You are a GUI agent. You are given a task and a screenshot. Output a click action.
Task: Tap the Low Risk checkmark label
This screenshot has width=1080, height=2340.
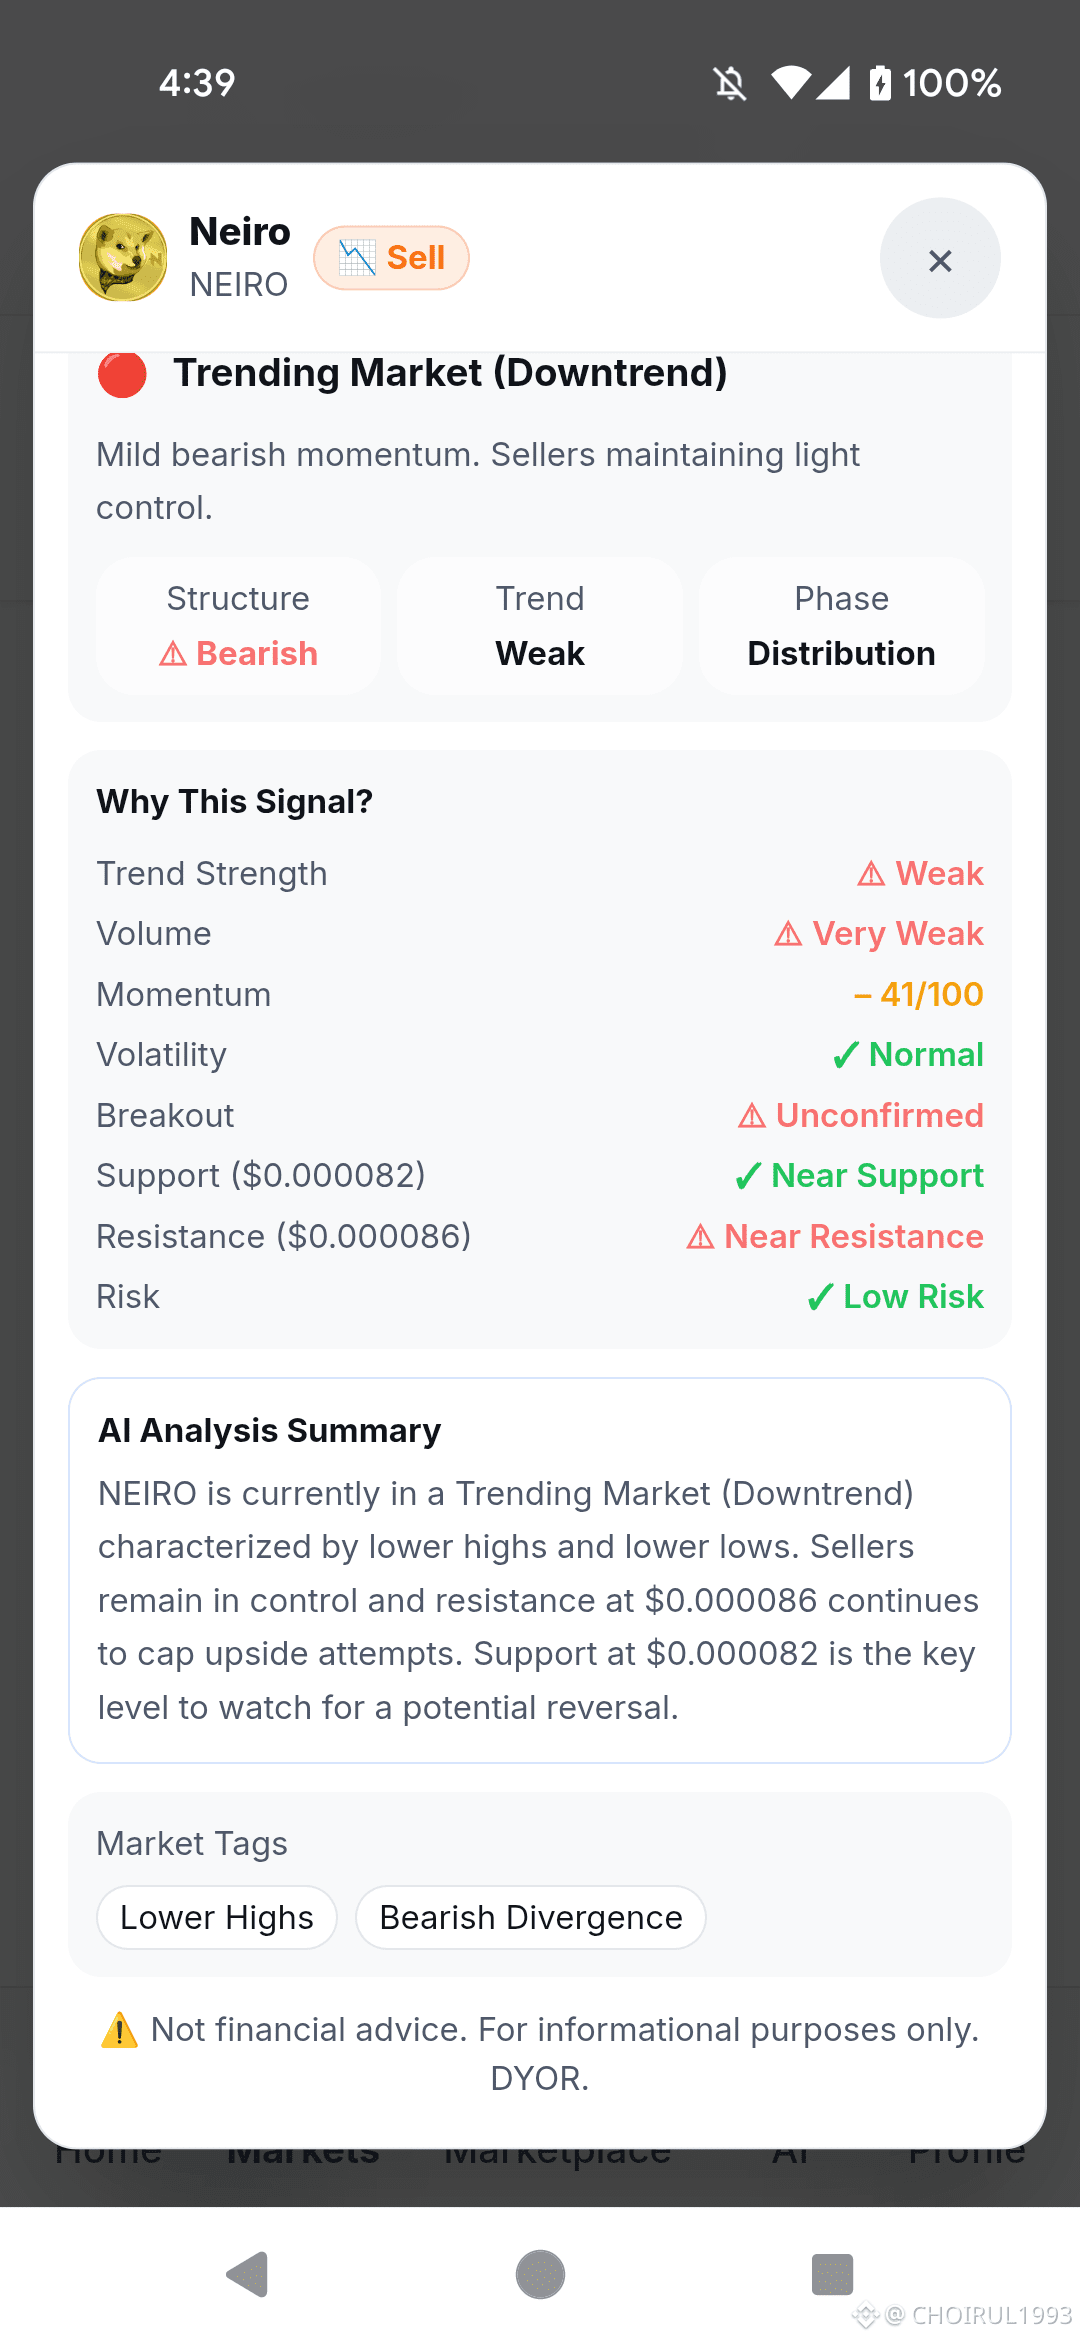pos(895,1297)
